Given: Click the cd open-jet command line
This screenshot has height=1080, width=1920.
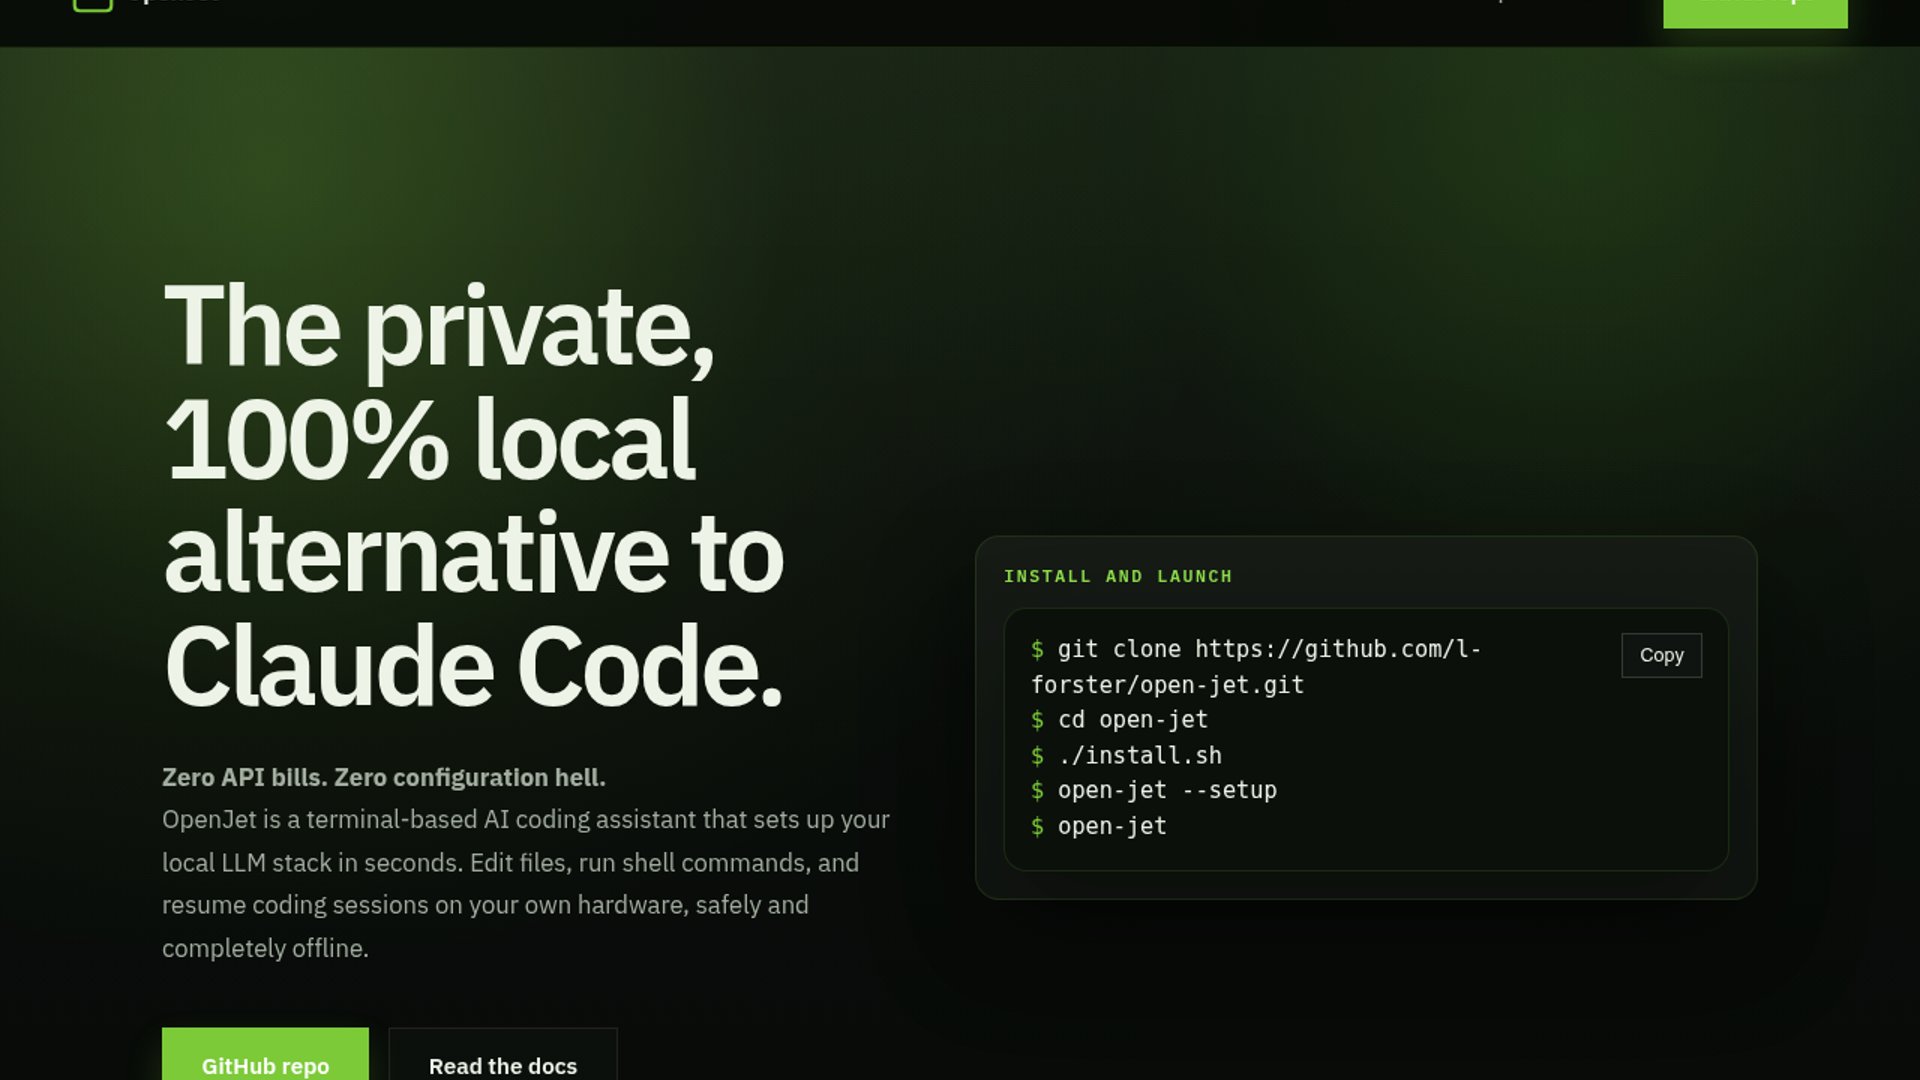Looking at the screenshot, I should (x=1132, y=720).
